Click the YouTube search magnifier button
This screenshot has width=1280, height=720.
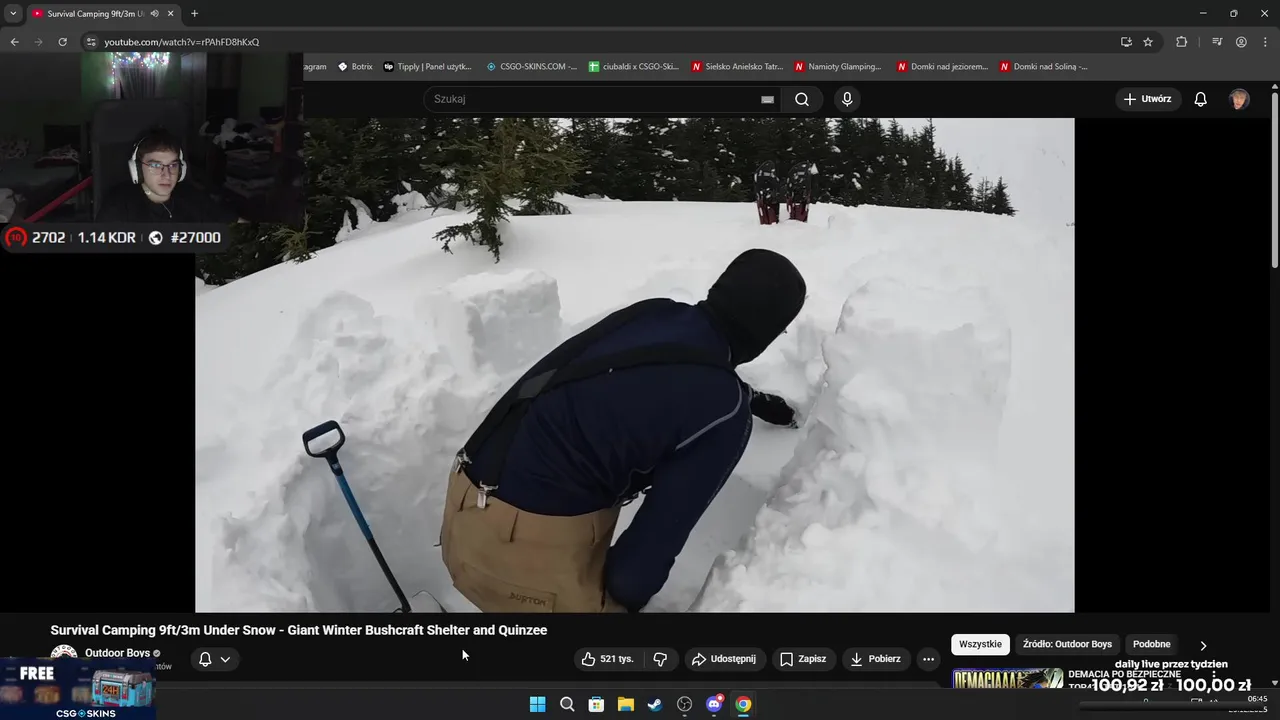tap(802, 99)
